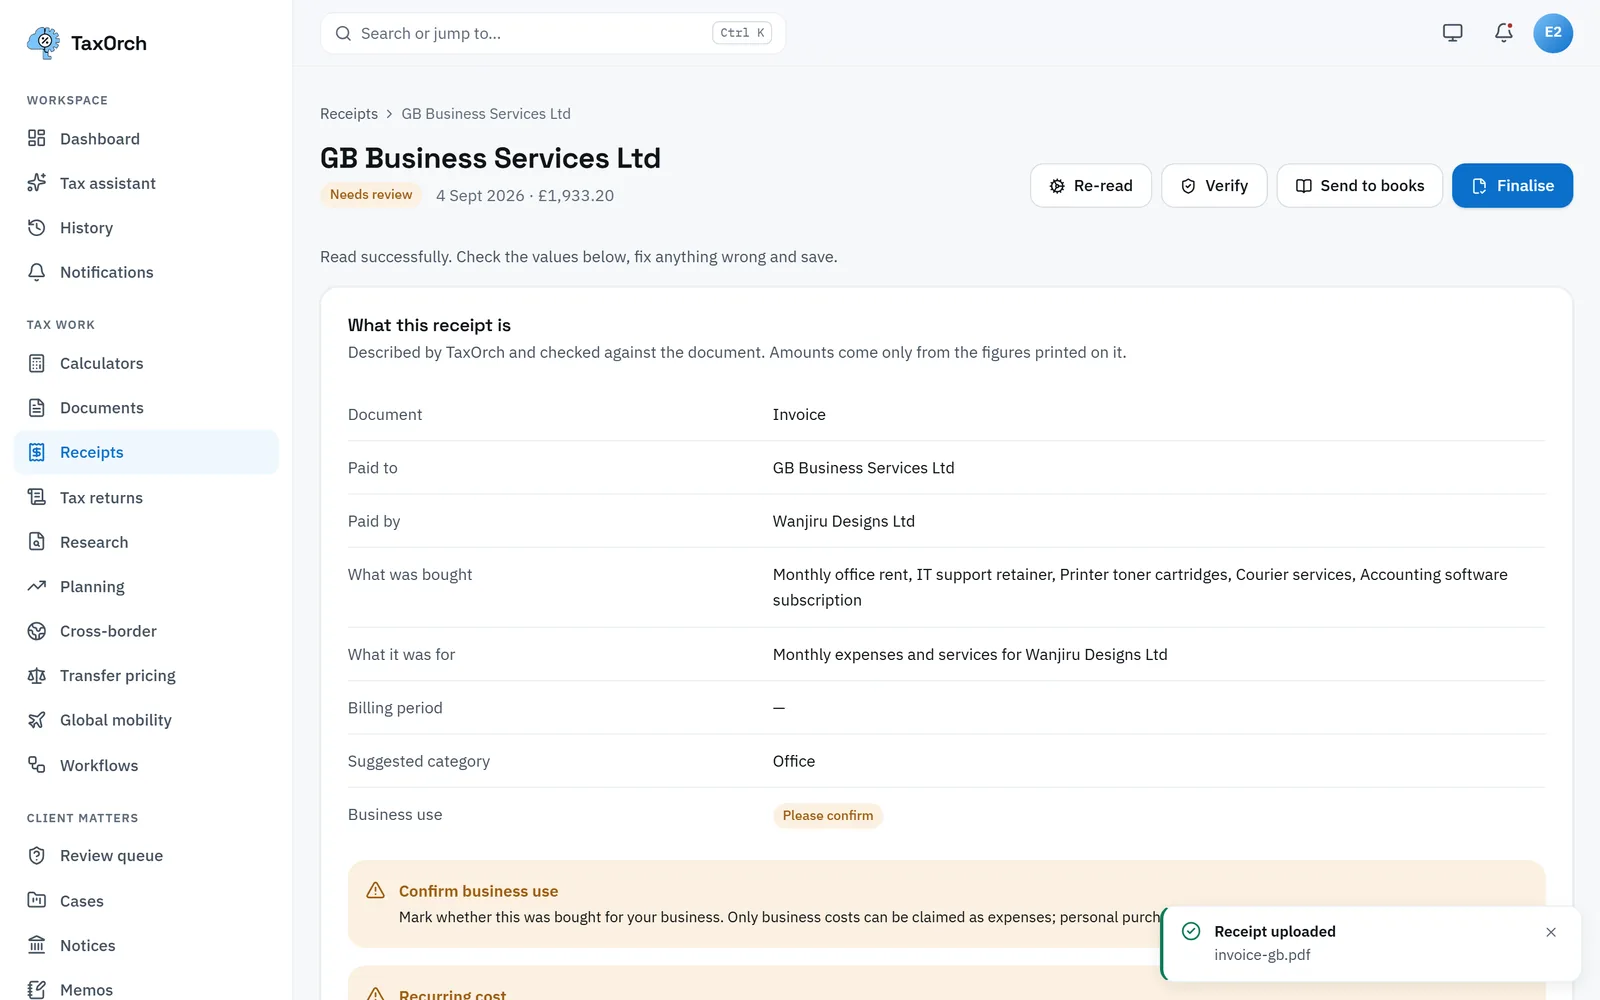
Task: Click the Office suggested category value
Action: [794, 761]
